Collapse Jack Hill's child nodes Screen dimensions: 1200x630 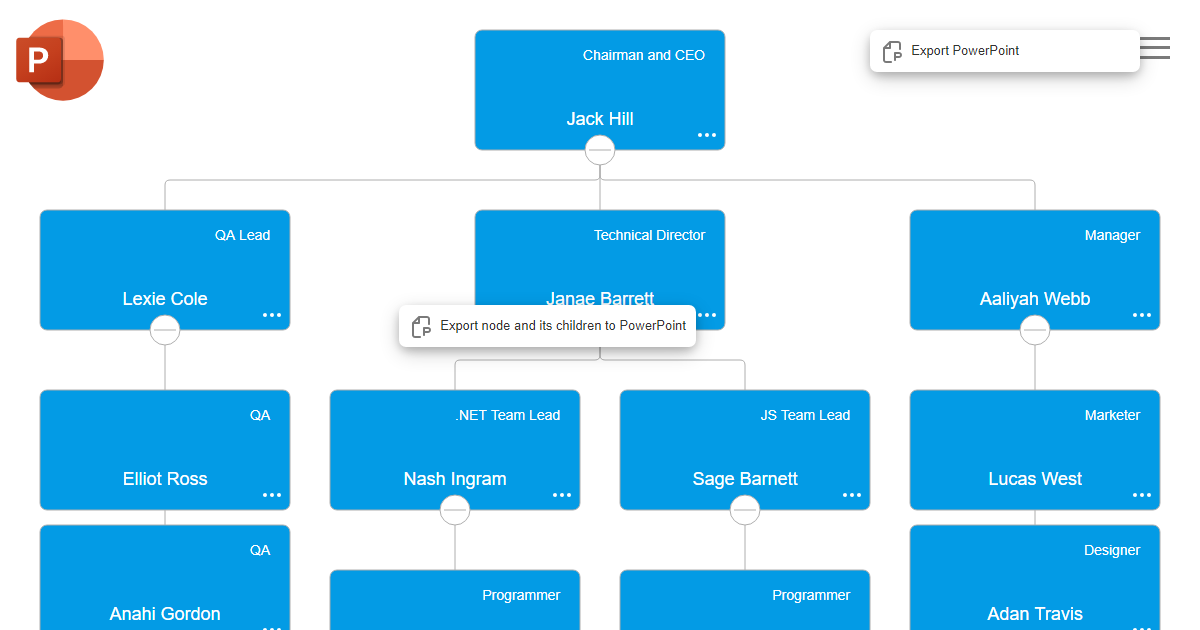click(600, 150)
